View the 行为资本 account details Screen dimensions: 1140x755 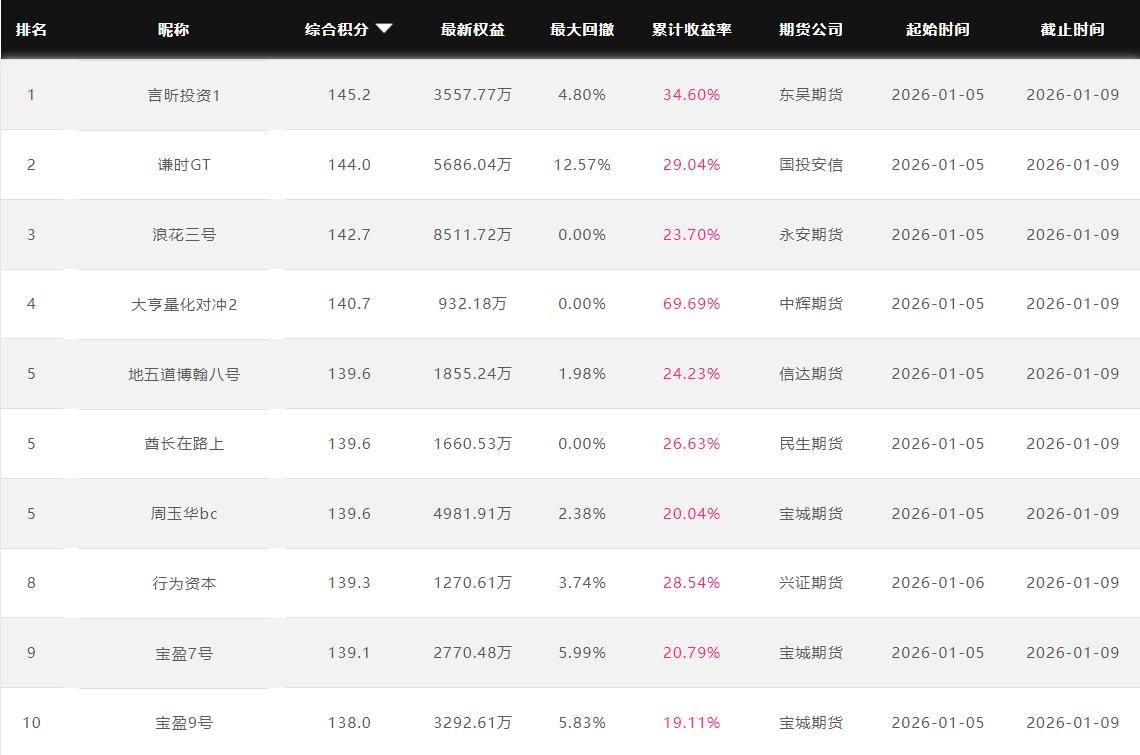point(183,583)
